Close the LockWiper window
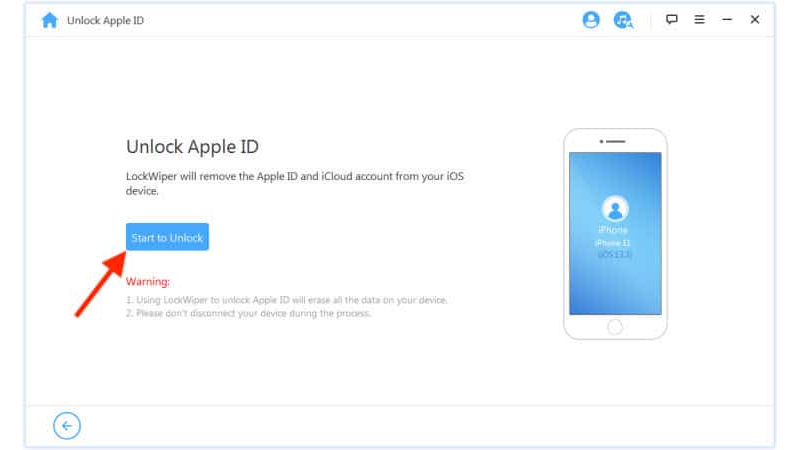Image resolution: width=800 pixels, height=450 pixels. [755, 19]
